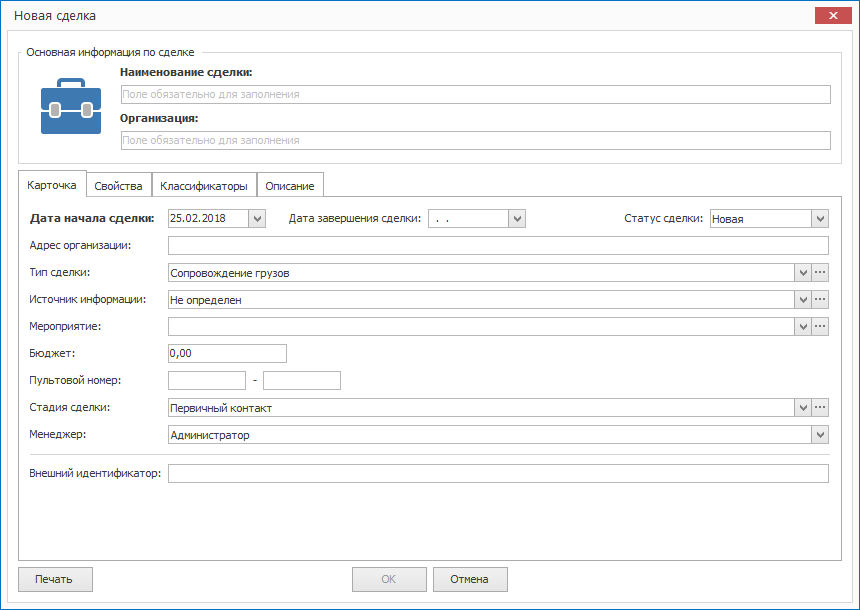Viewport: 860px width, 610px height.
Task: Click the Отмена button
Action: [x=470, y=579]
